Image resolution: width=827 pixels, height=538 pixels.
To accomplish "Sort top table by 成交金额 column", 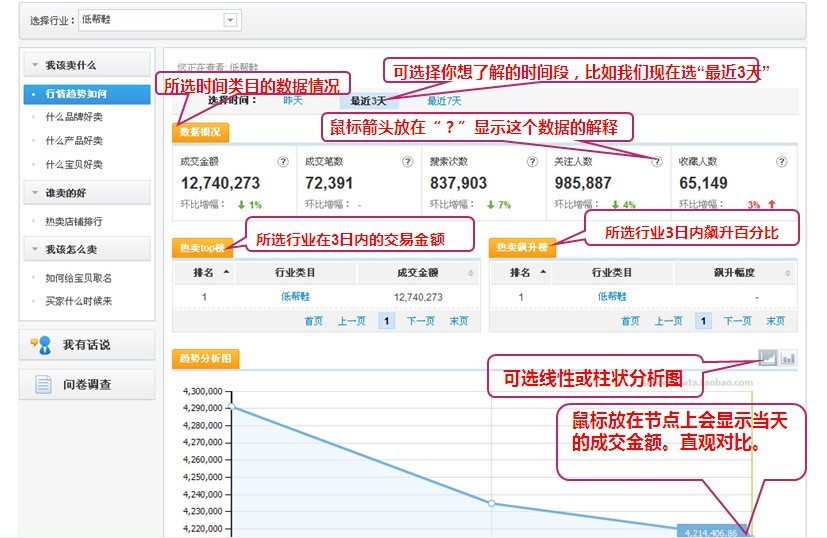I will (x=418, y=273).
